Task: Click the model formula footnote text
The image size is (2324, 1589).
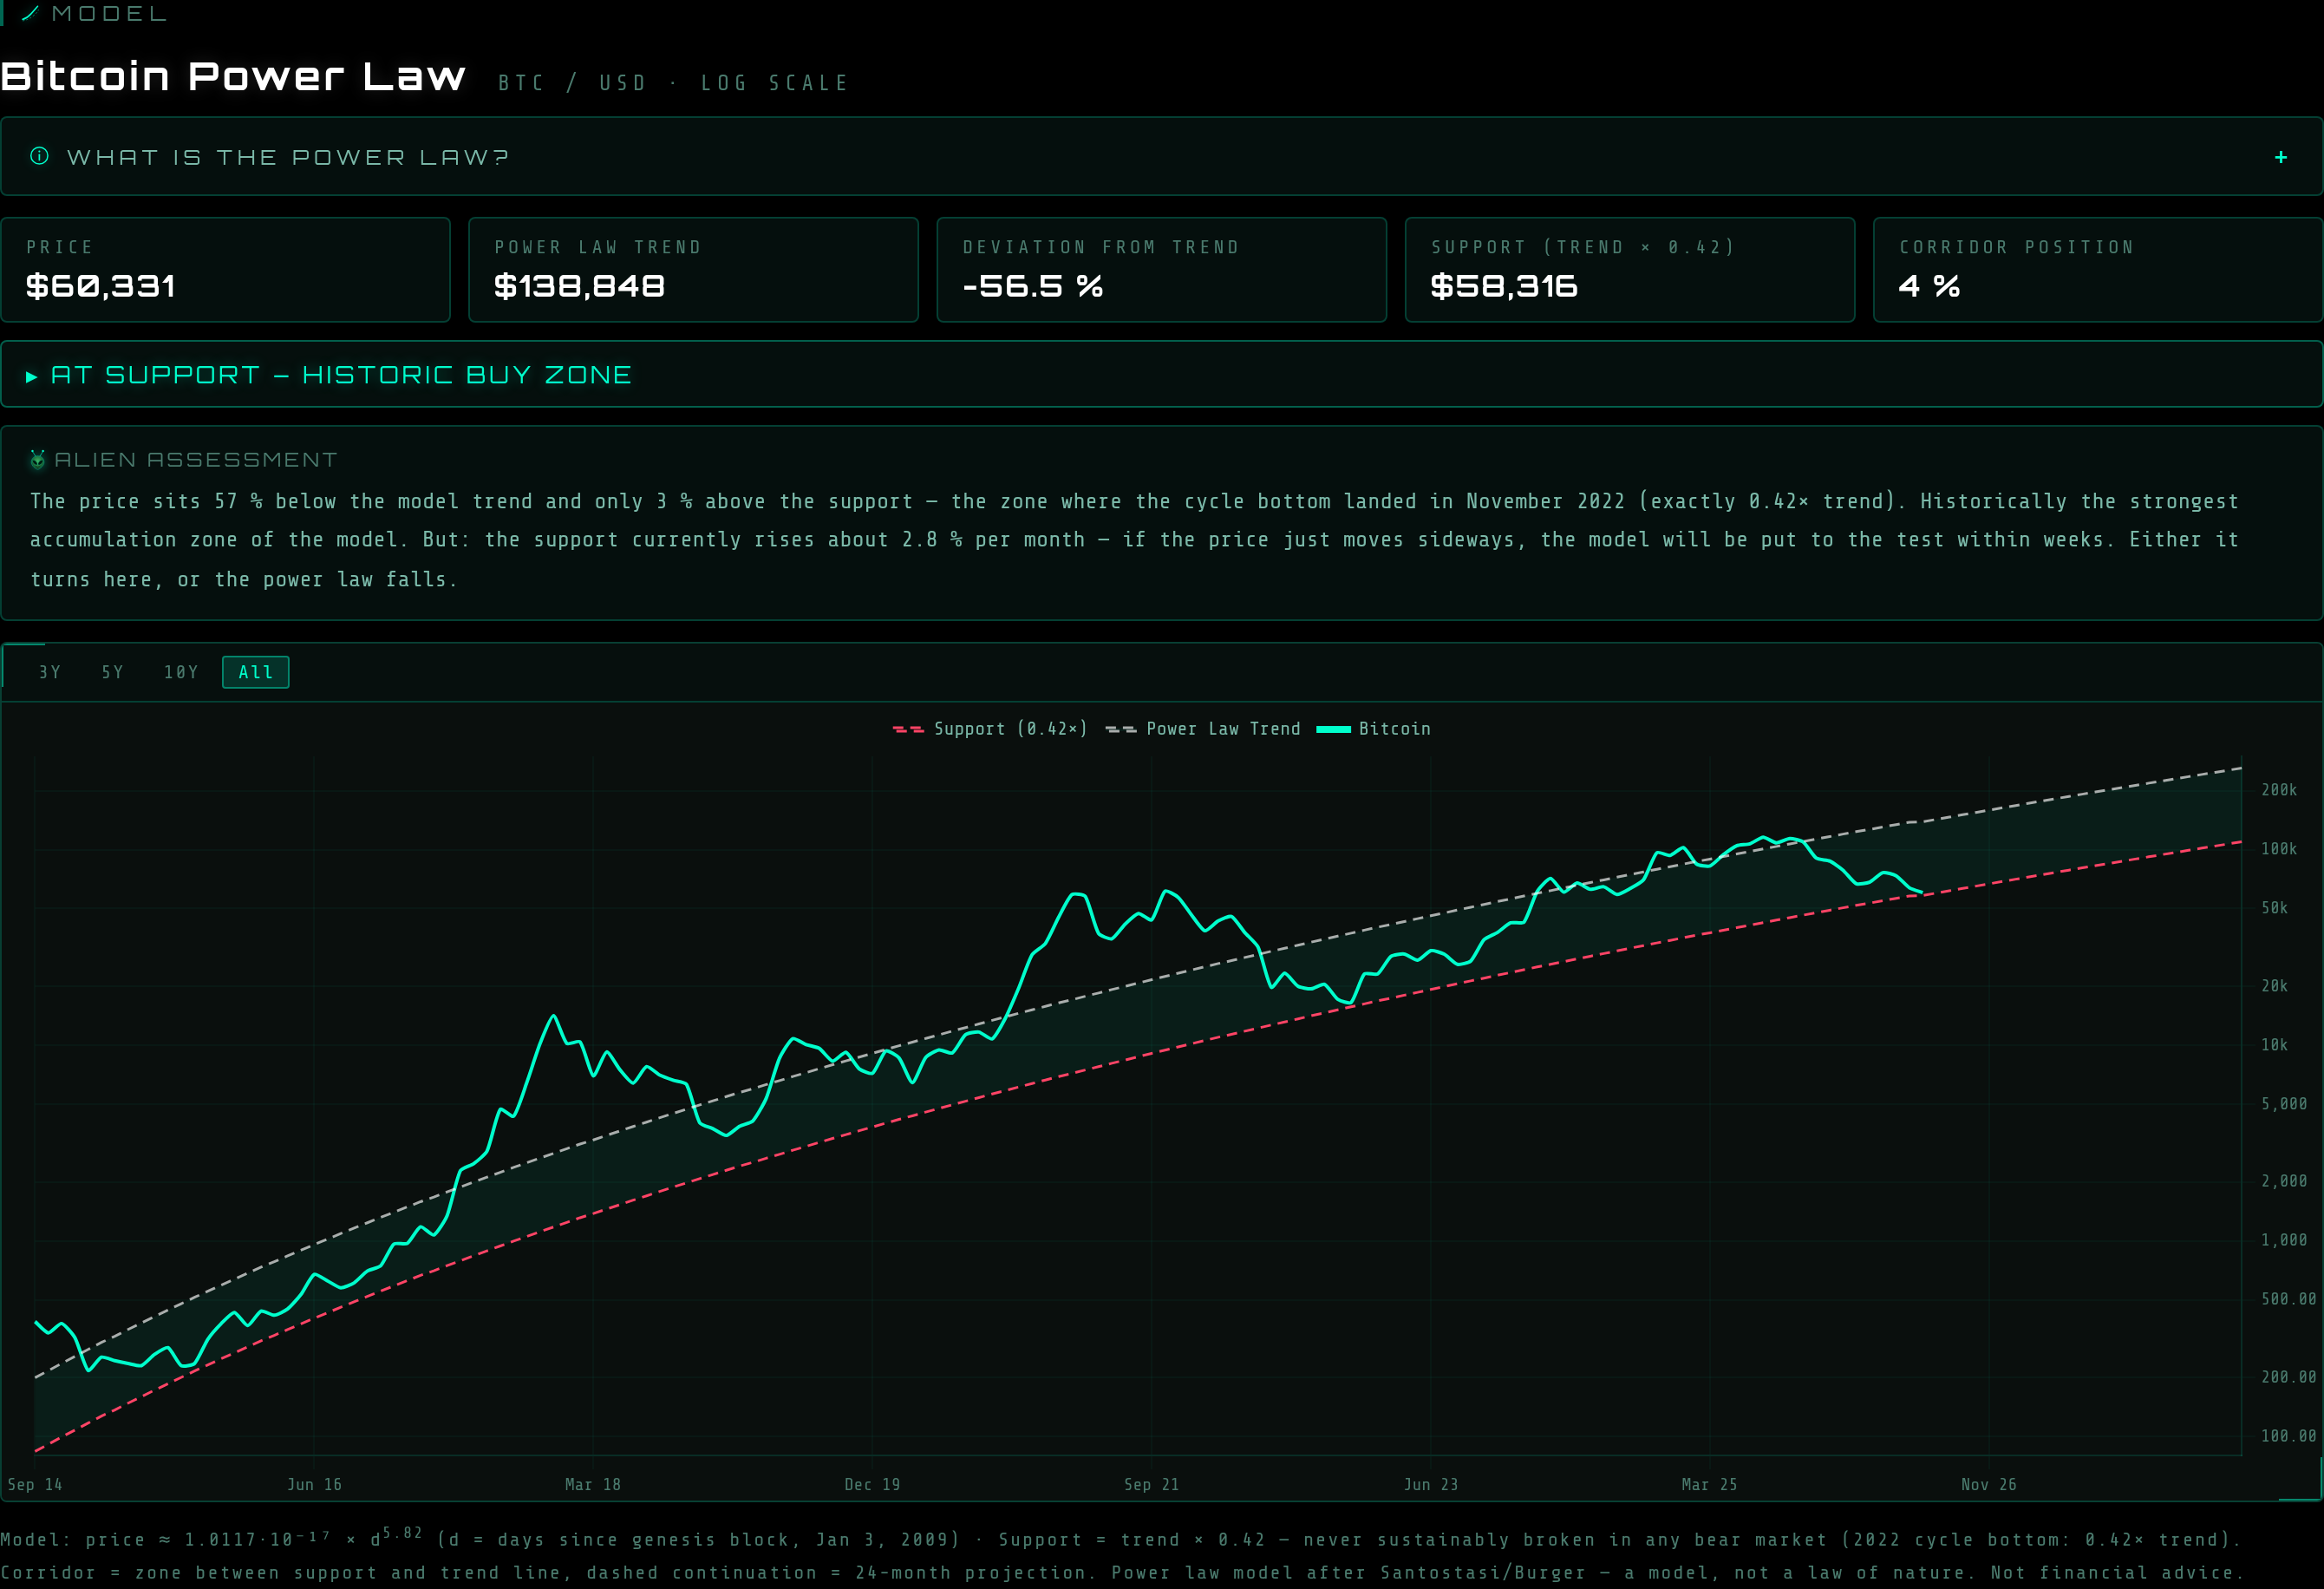Action: pyautogui.click(x=1120, y=1555)
